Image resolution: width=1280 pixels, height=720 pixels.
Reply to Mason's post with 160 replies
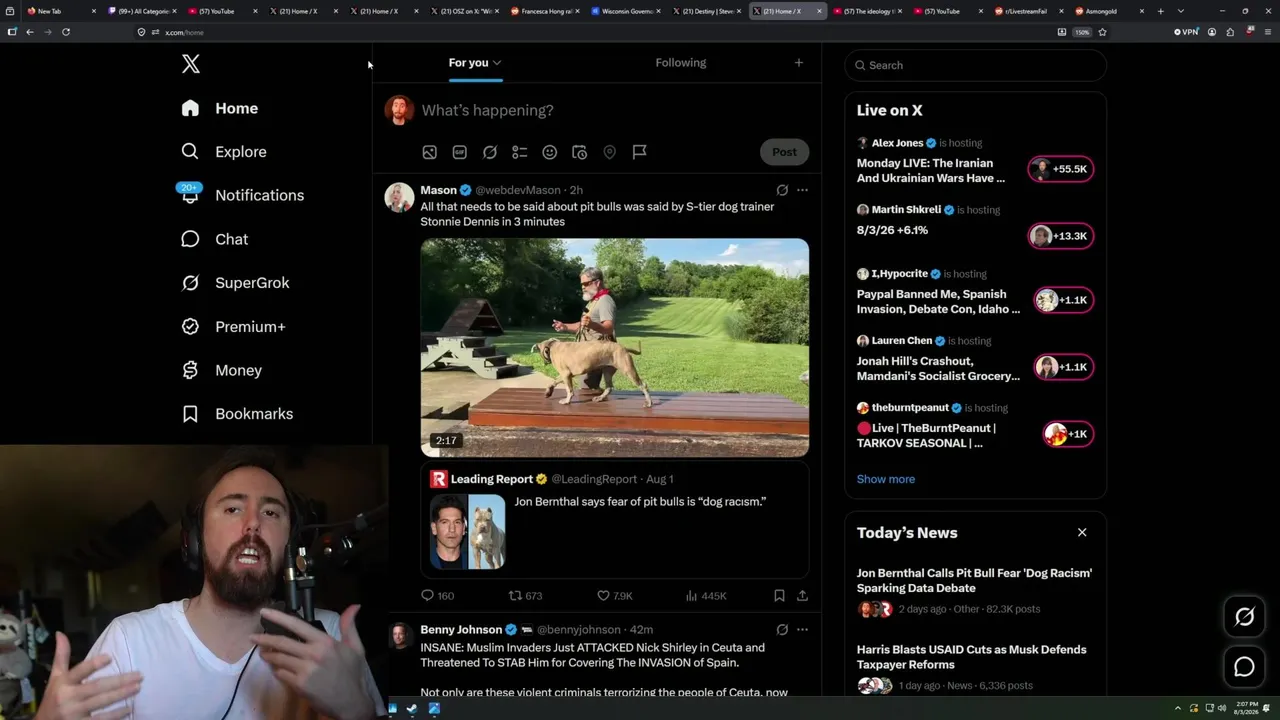pyautogui.click(x=437, y=596)
